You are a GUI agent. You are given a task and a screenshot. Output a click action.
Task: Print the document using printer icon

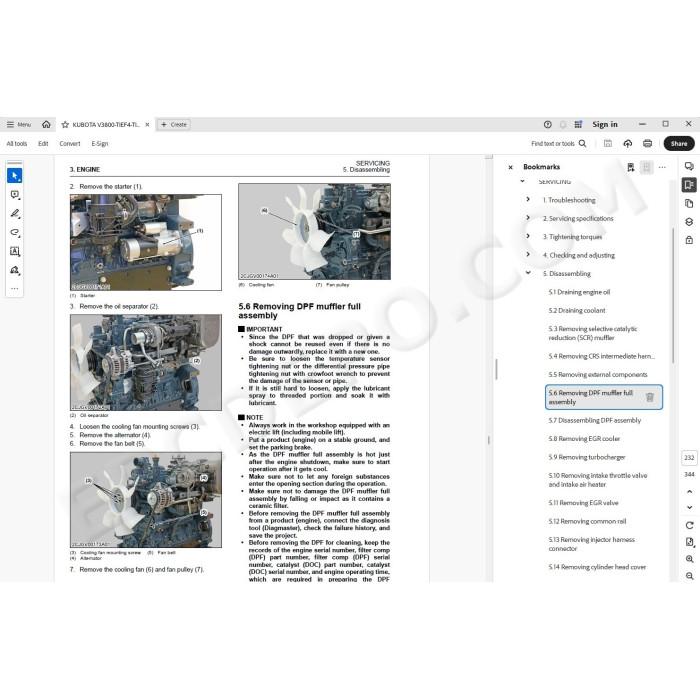pos(647,143)
